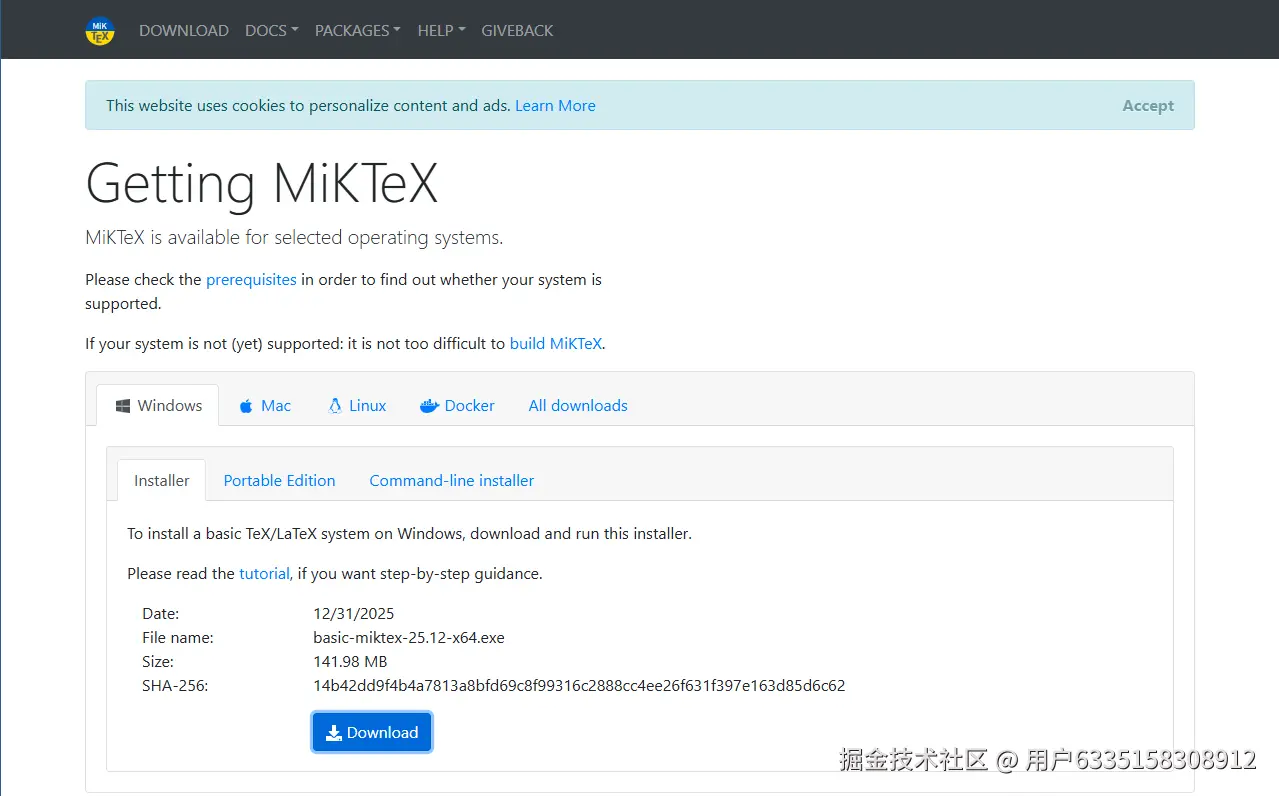Click the Apple logo icon beside Mac
The height and width of the screenshot is (796, 1279).
[246, 406]
